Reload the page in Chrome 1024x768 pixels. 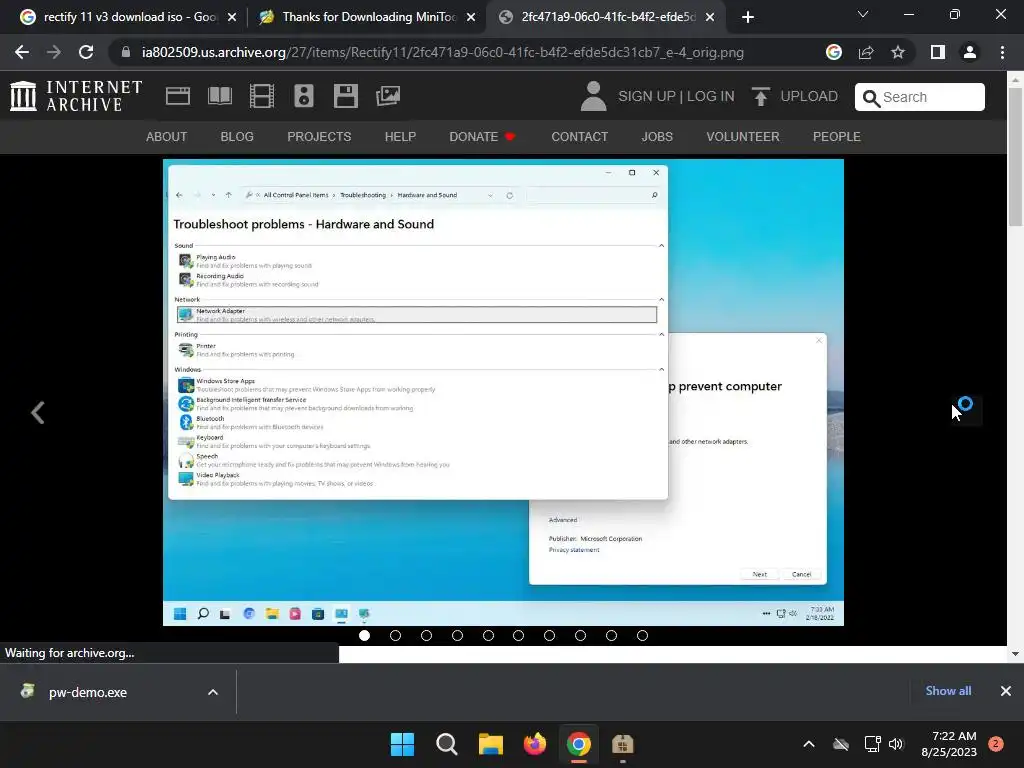(x=86, y=52)
